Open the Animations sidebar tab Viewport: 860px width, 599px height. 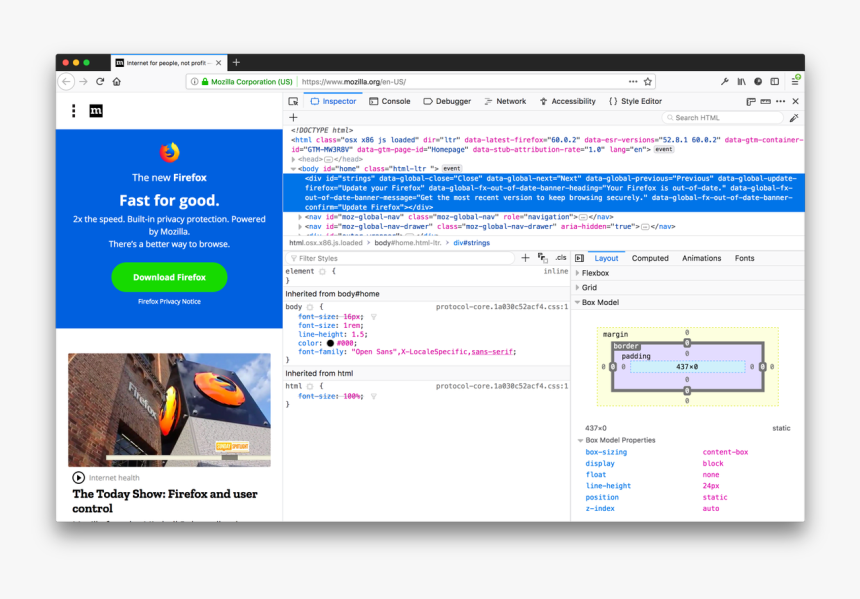(701, 258)
